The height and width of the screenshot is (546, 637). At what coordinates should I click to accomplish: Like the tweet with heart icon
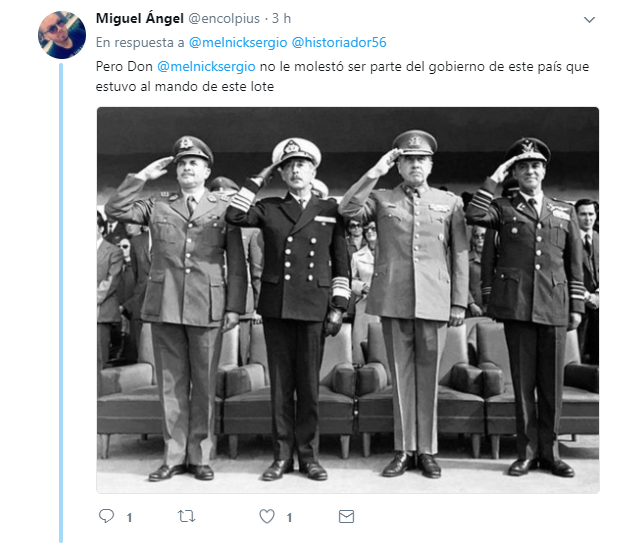(x=267, y=516)
